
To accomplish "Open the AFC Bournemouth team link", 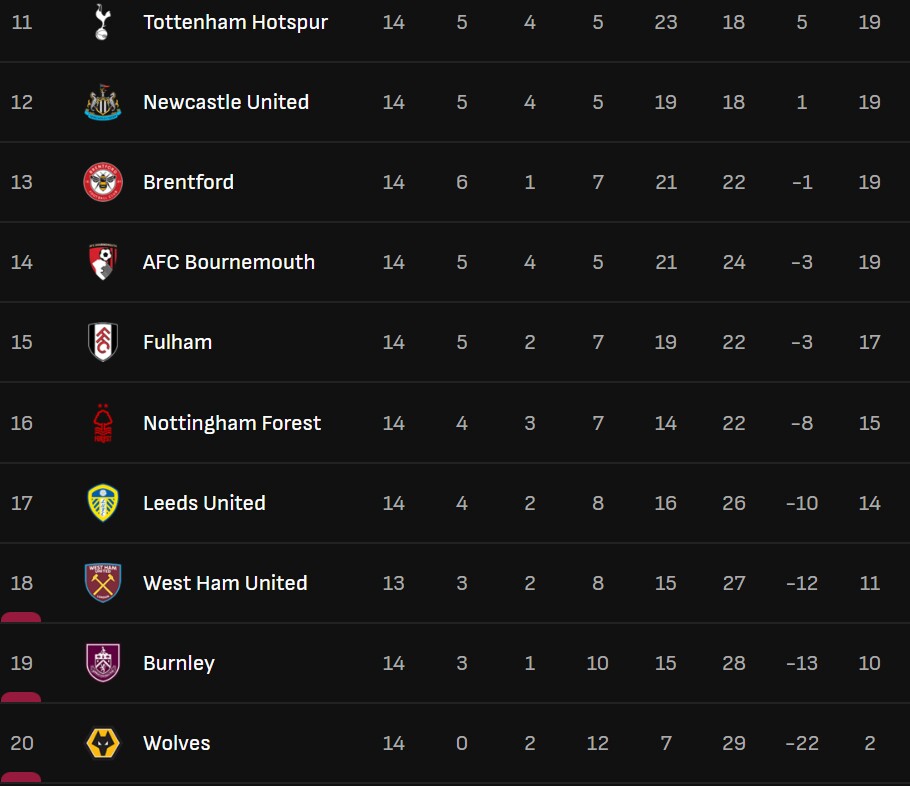I will pos(229,262).
